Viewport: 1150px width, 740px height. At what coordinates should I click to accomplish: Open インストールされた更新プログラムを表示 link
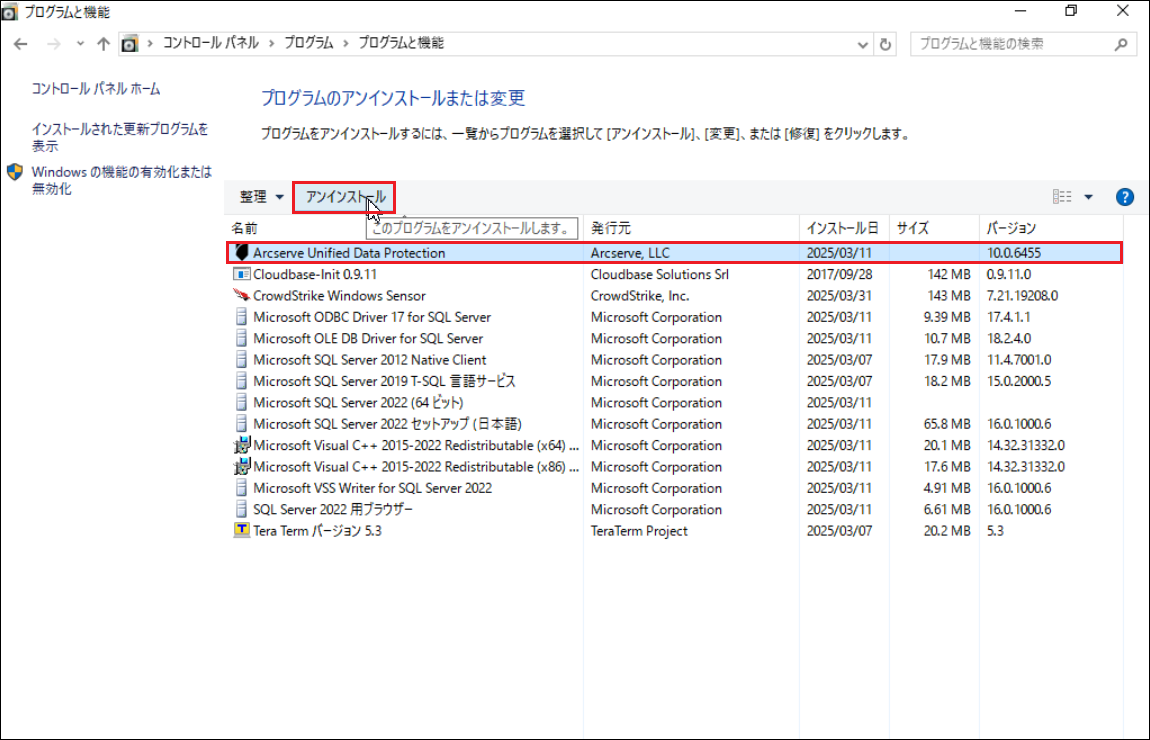point(120,137)
